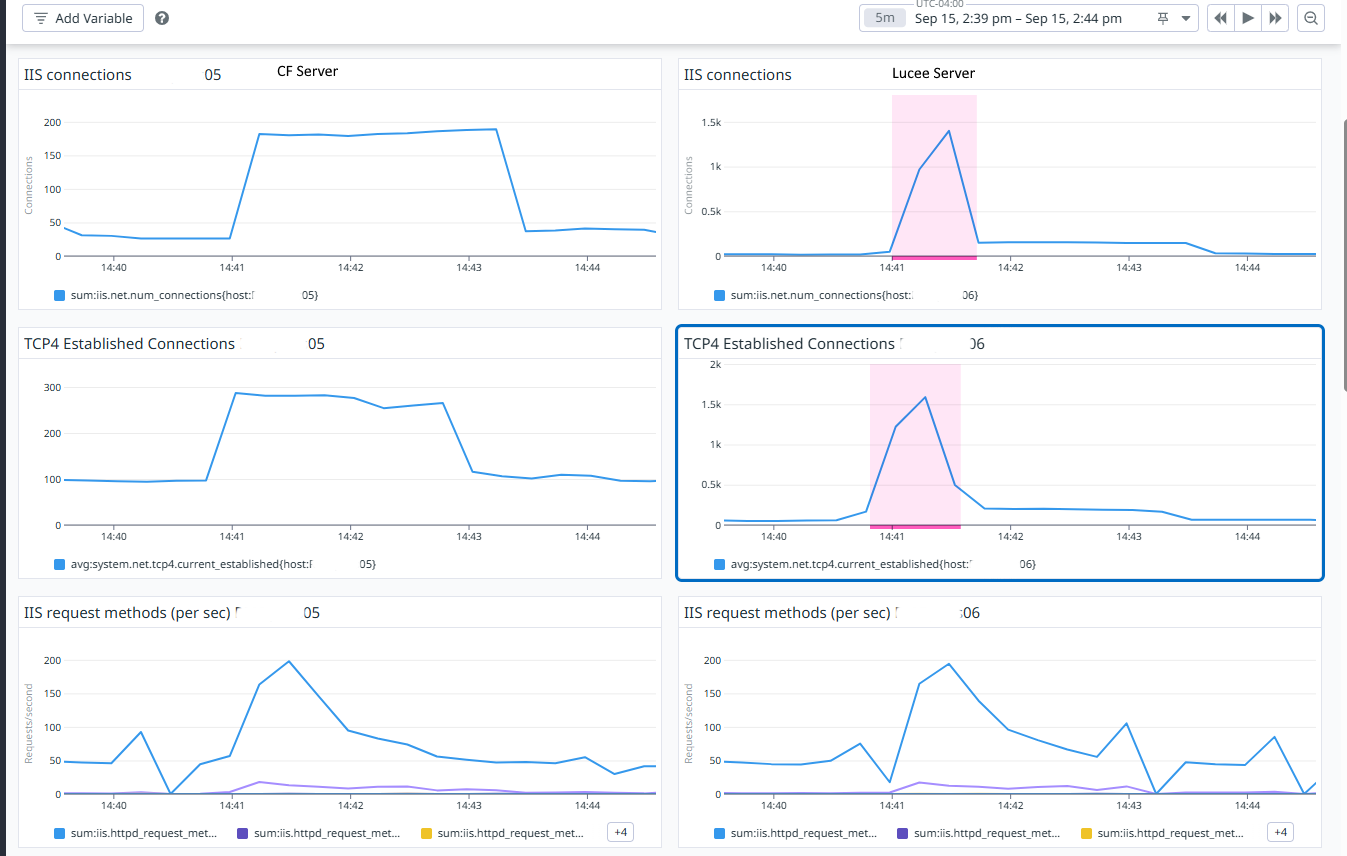Click the 5m time span badge

(x=885, y=18)
